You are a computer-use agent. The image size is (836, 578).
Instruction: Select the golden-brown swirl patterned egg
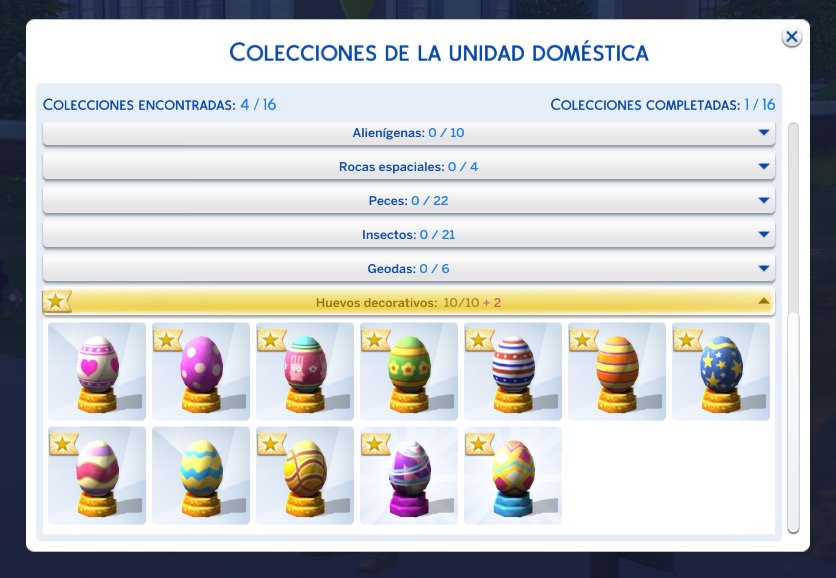tap(305, 474)
